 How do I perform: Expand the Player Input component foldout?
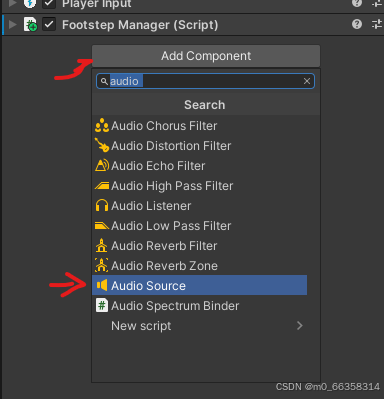[x=13, y=3]
